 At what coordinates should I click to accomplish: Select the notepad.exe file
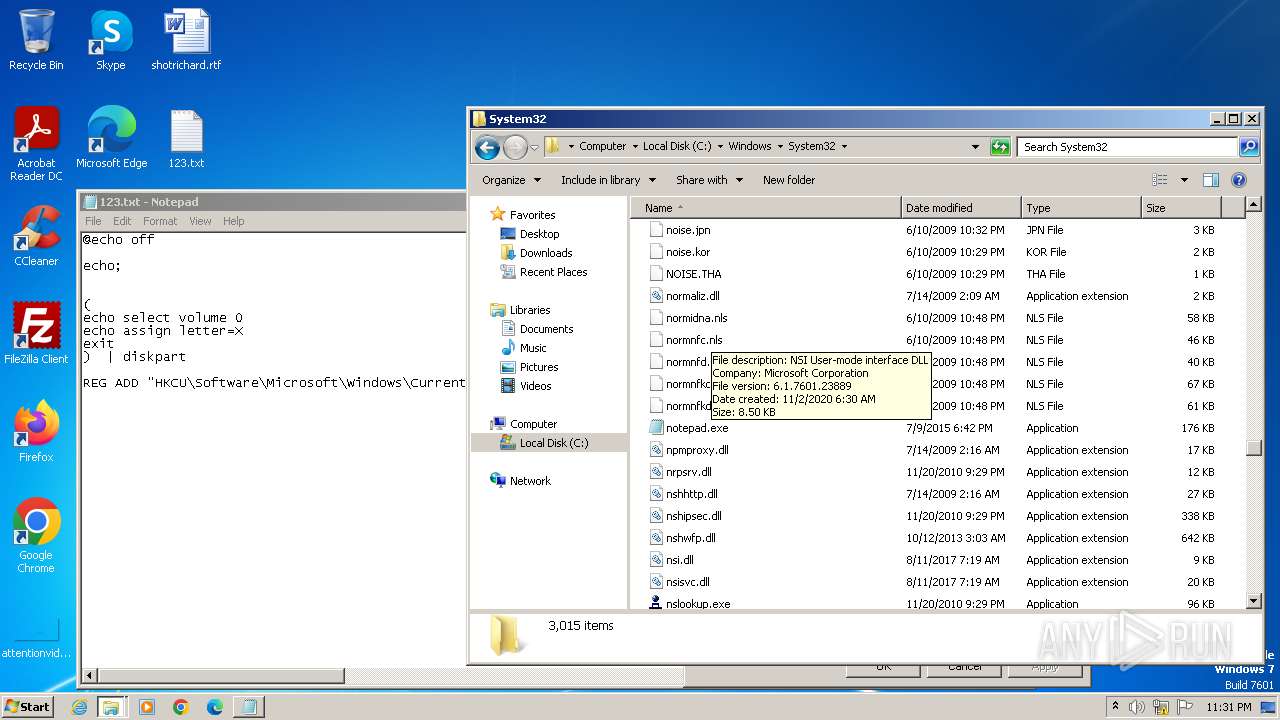coord(697,428)
